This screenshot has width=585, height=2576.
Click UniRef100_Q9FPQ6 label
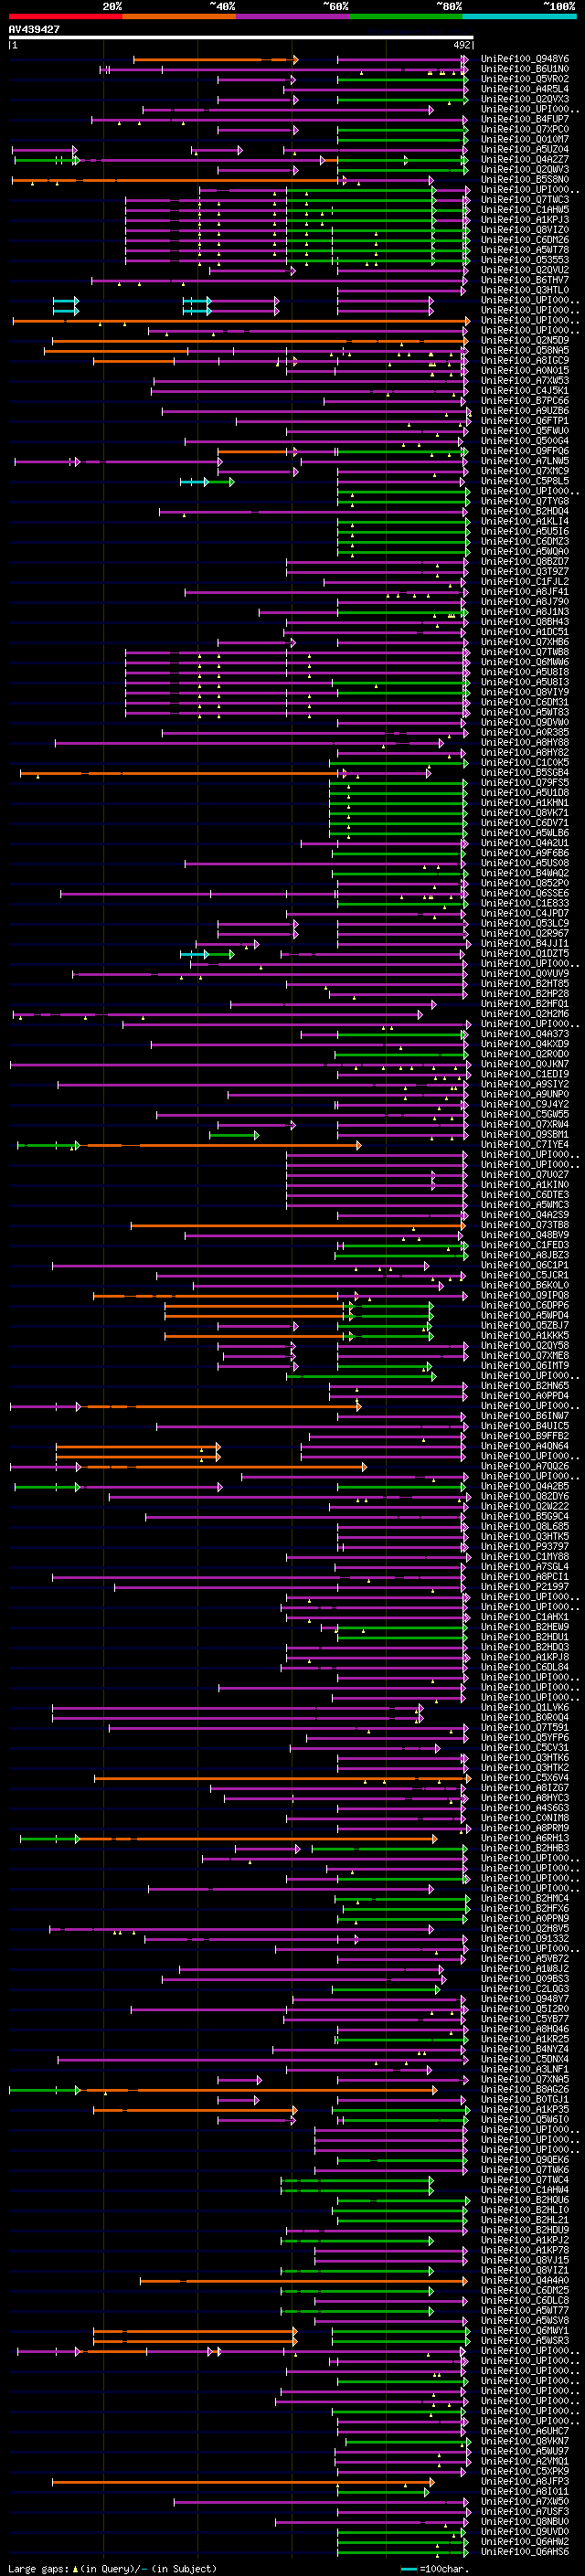coord(525,451)
